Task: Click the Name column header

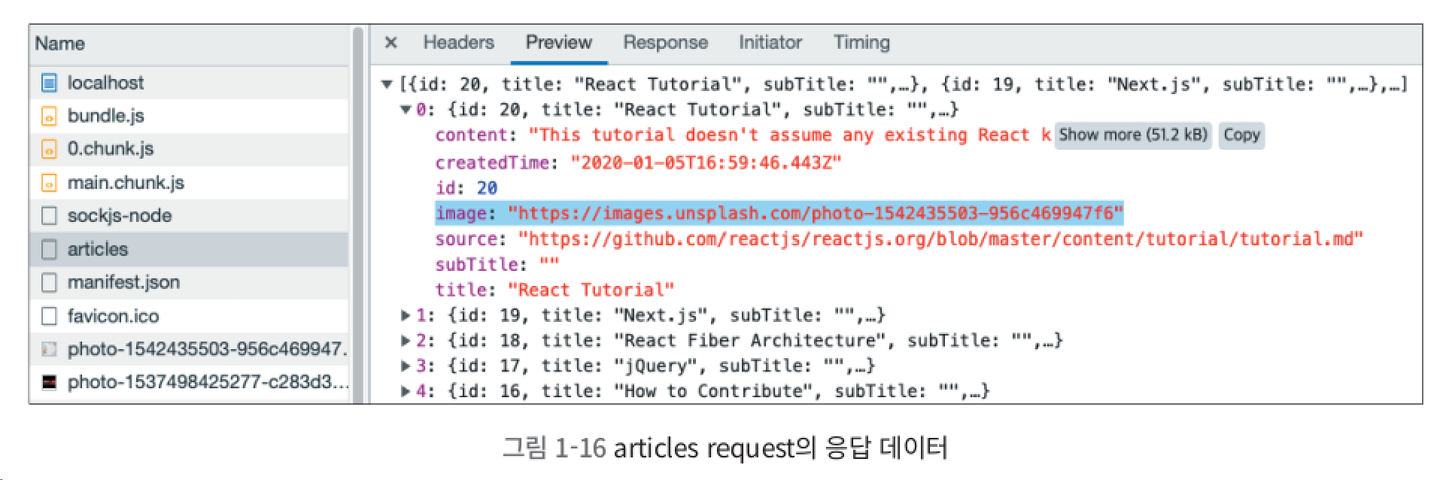Action: [189, 44]
